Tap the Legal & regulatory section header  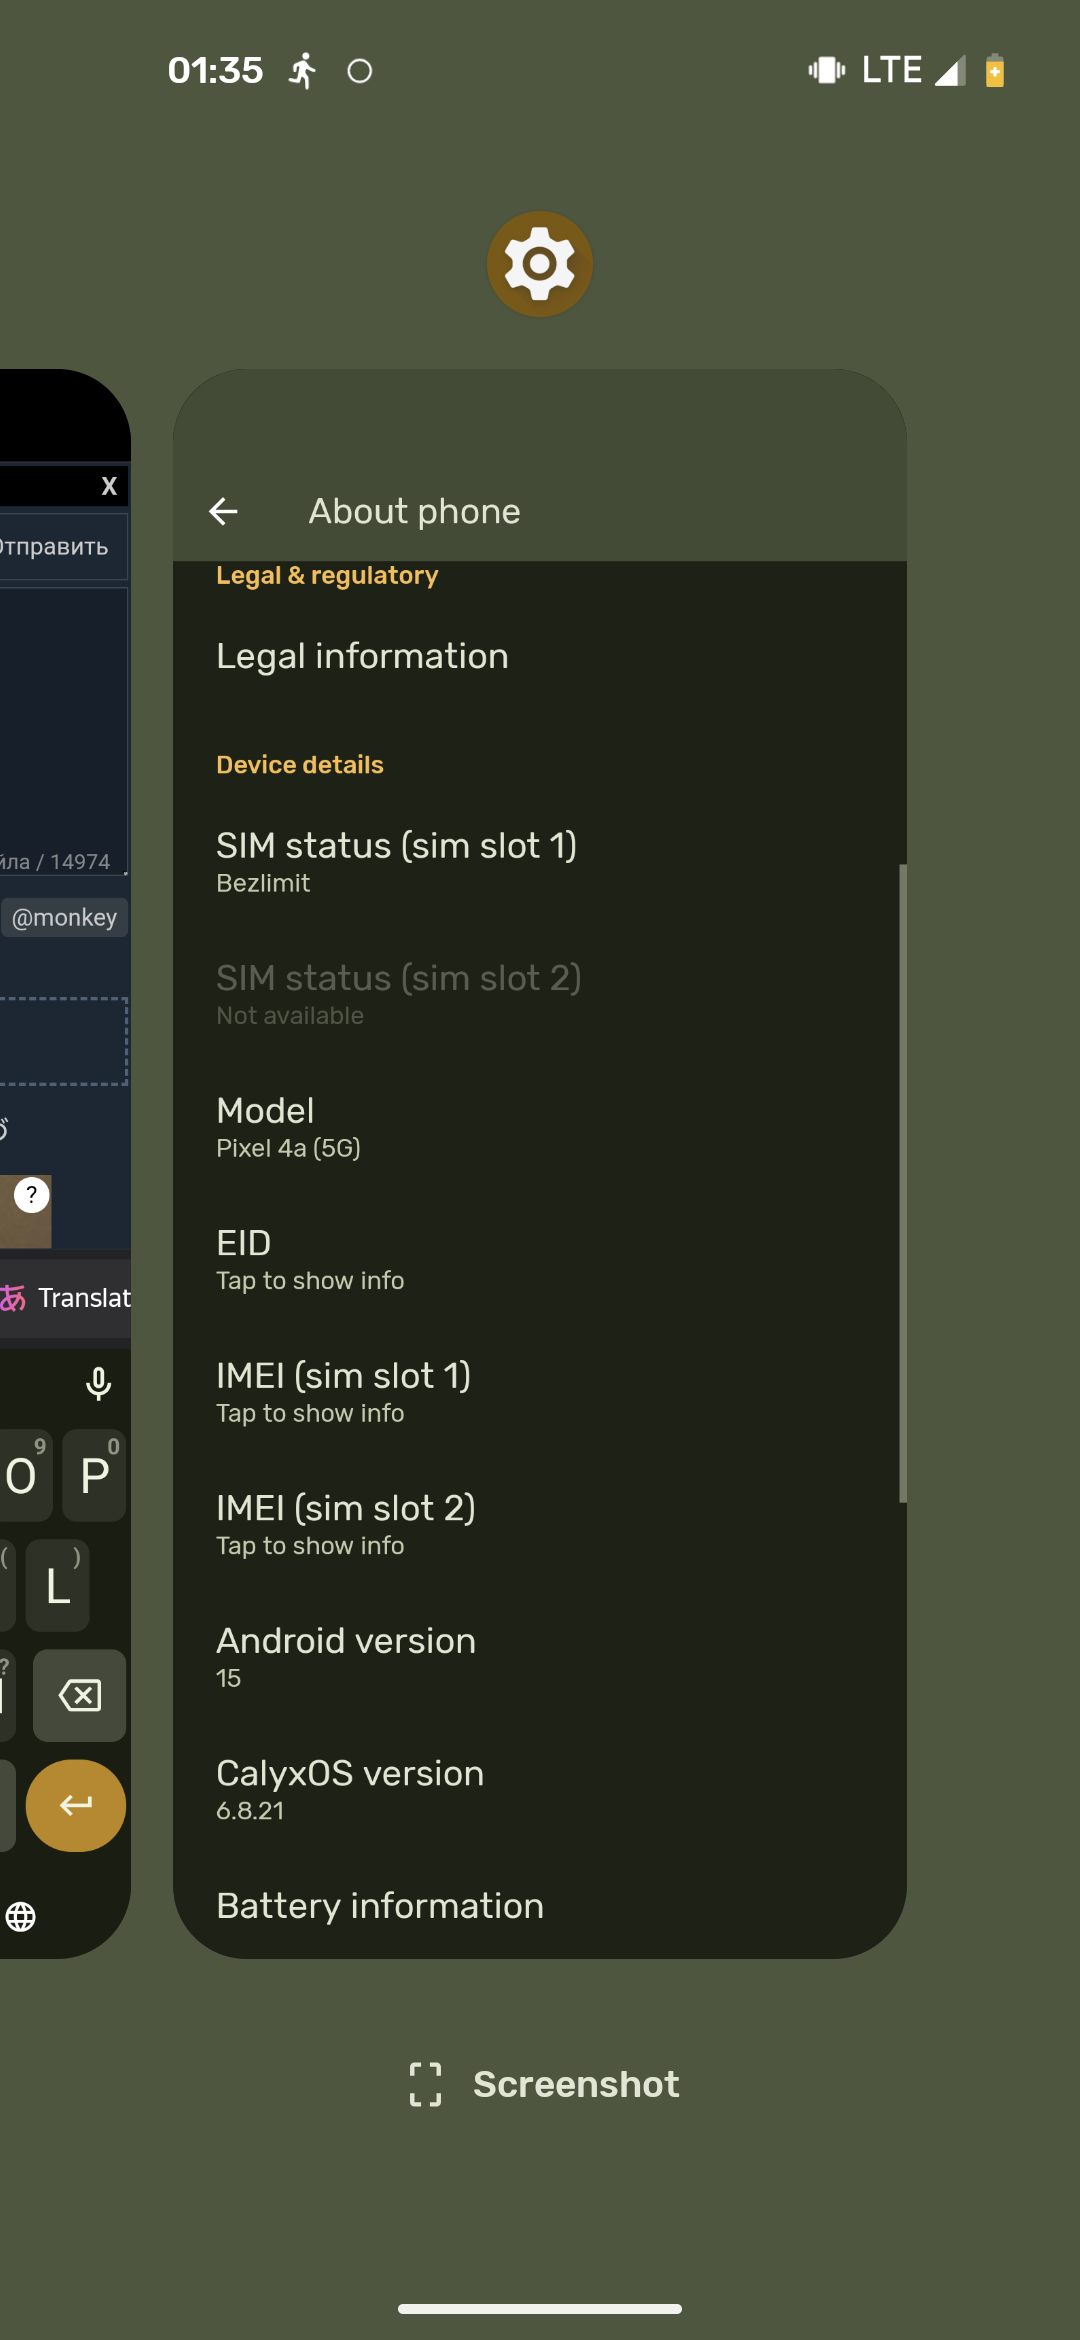pos(327,575)
